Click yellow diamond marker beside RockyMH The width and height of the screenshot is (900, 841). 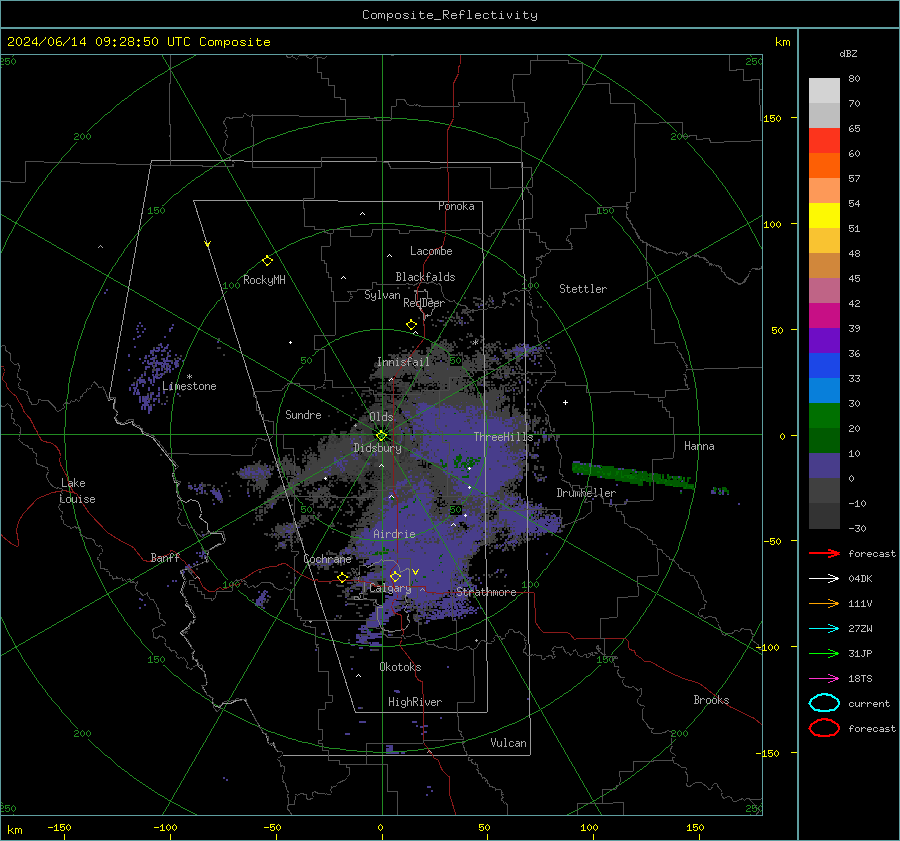click(x=267, y=261)
